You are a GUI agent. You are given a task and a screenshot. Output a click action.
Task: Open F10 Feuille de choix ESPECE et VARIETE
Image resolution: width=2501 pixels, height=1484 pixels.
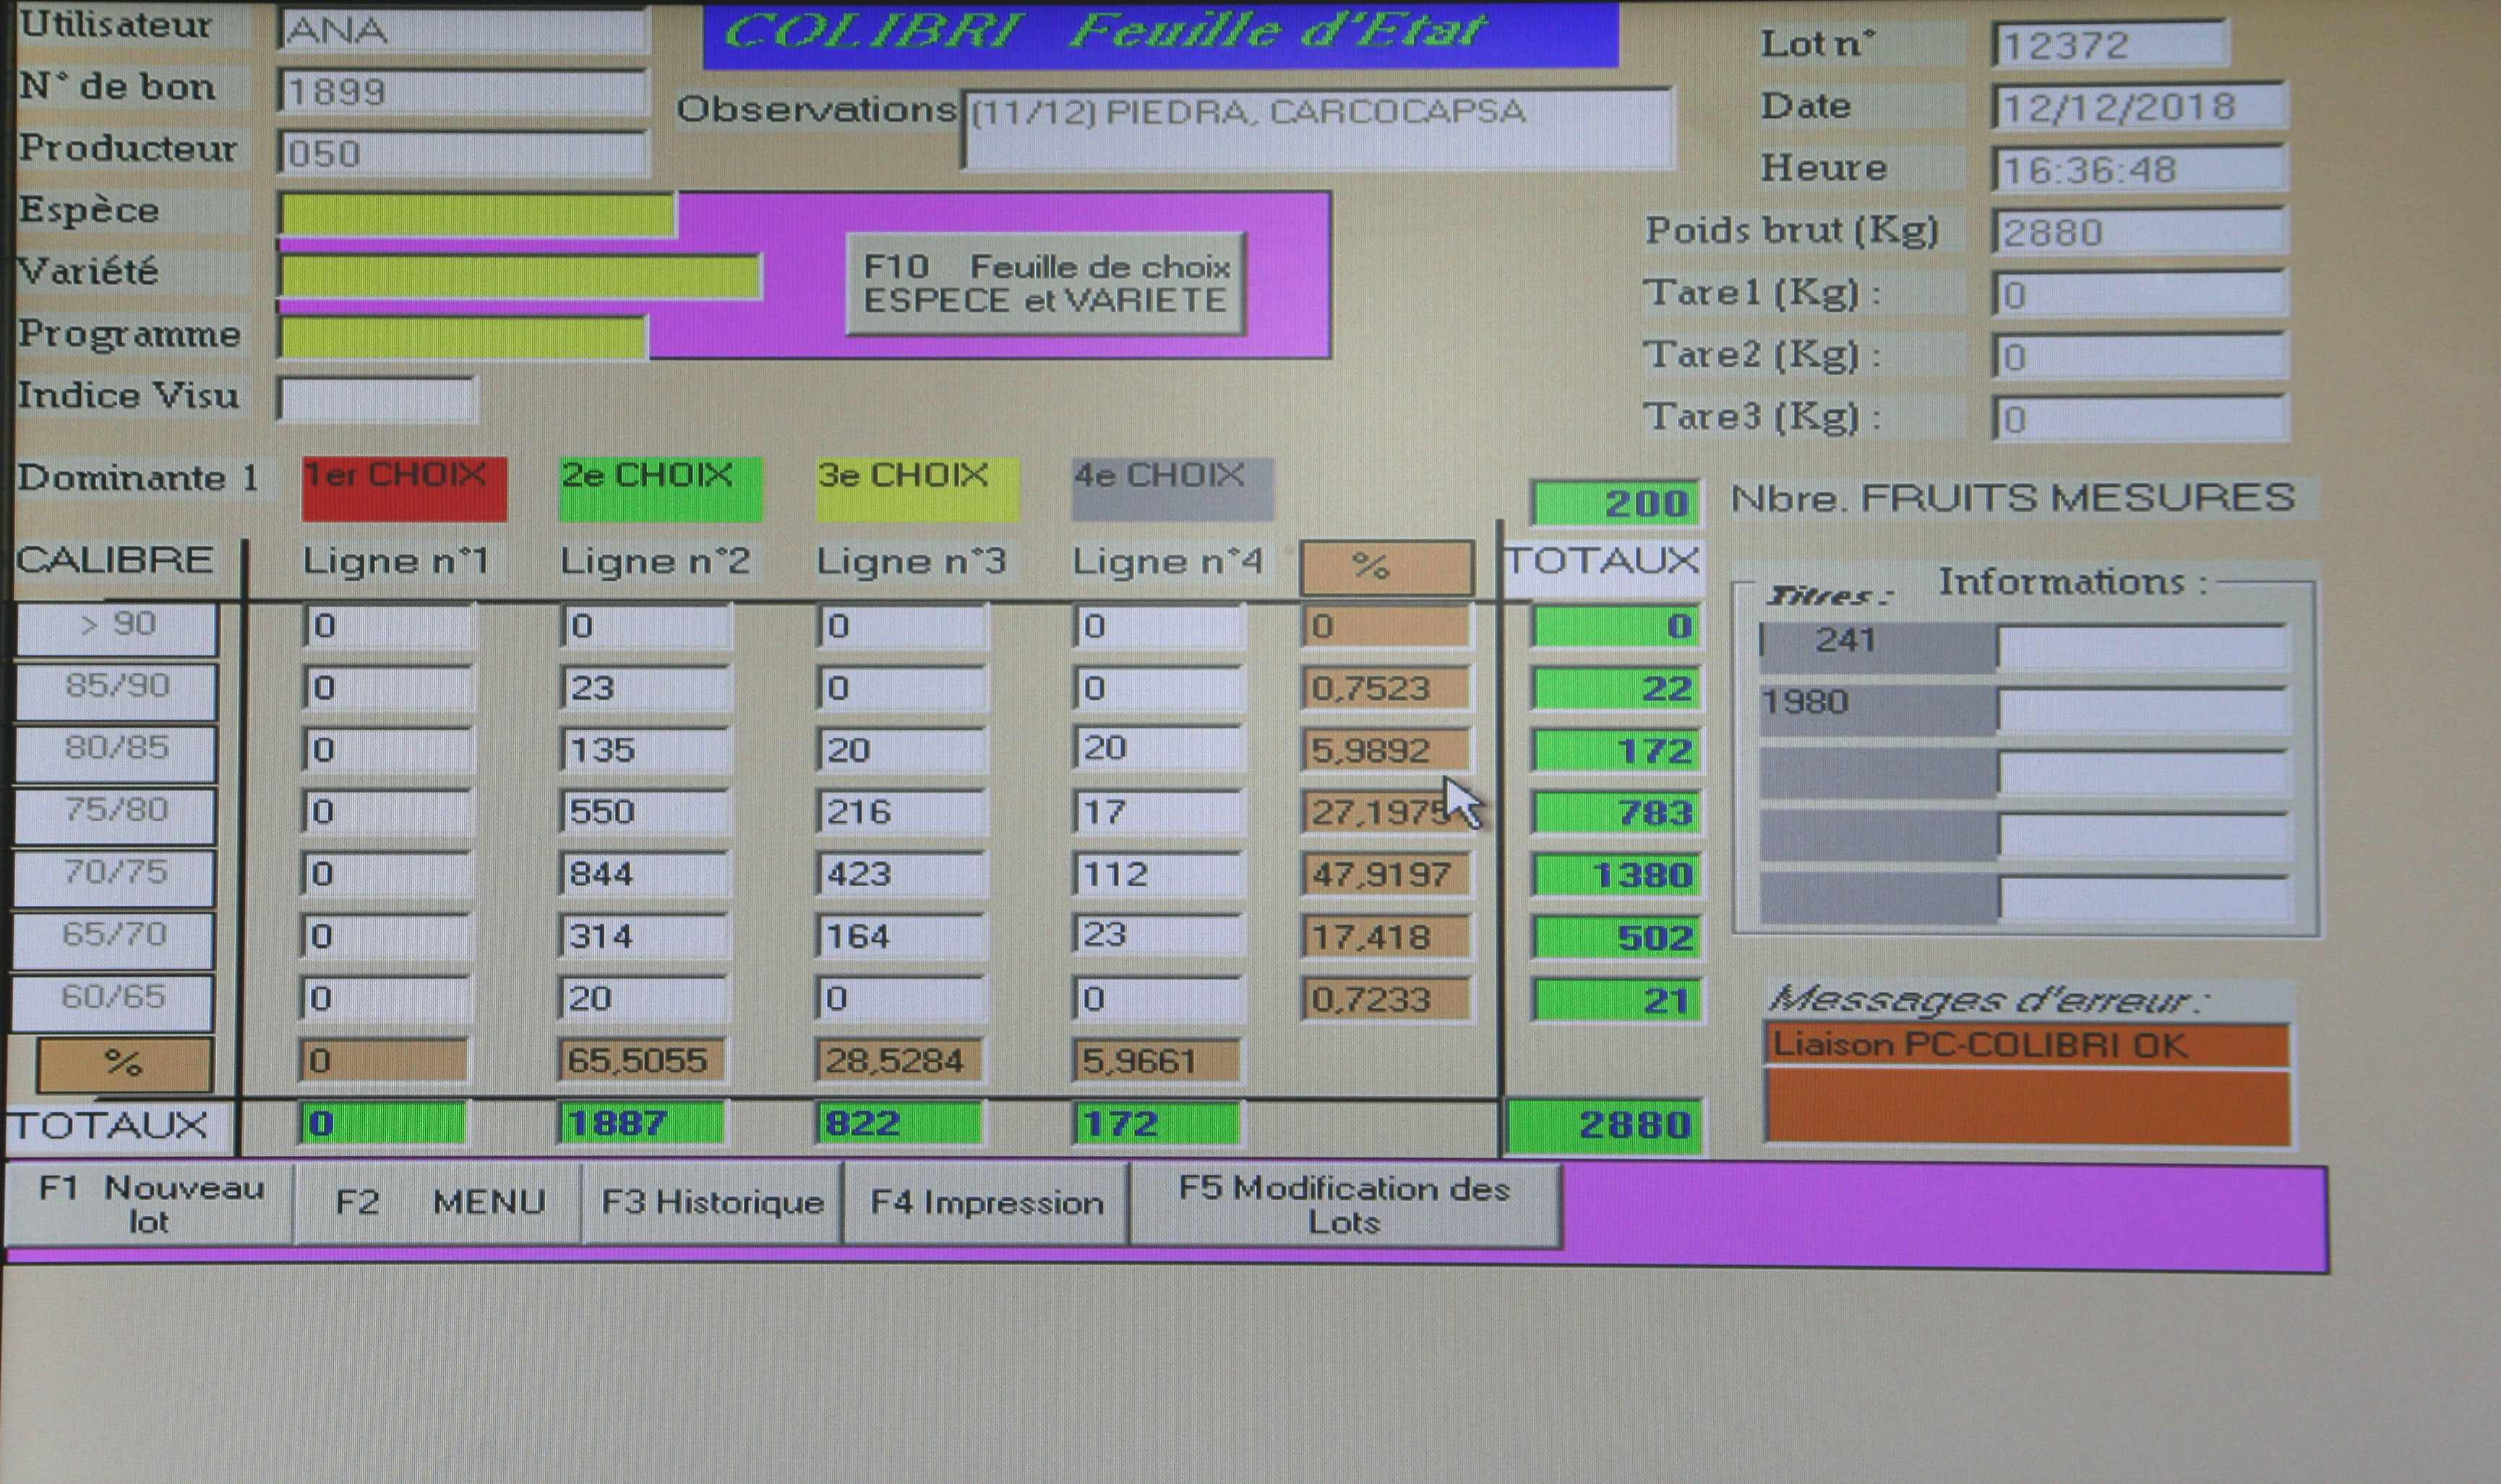click(1045, 283)
